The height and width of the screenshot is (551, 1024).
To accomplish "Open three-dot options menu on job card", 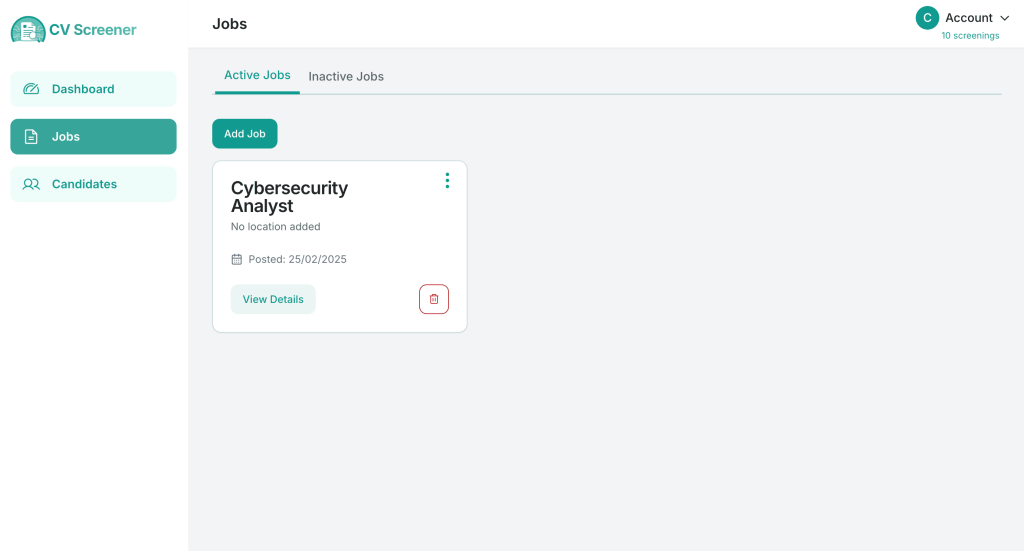I will point(447,180).
